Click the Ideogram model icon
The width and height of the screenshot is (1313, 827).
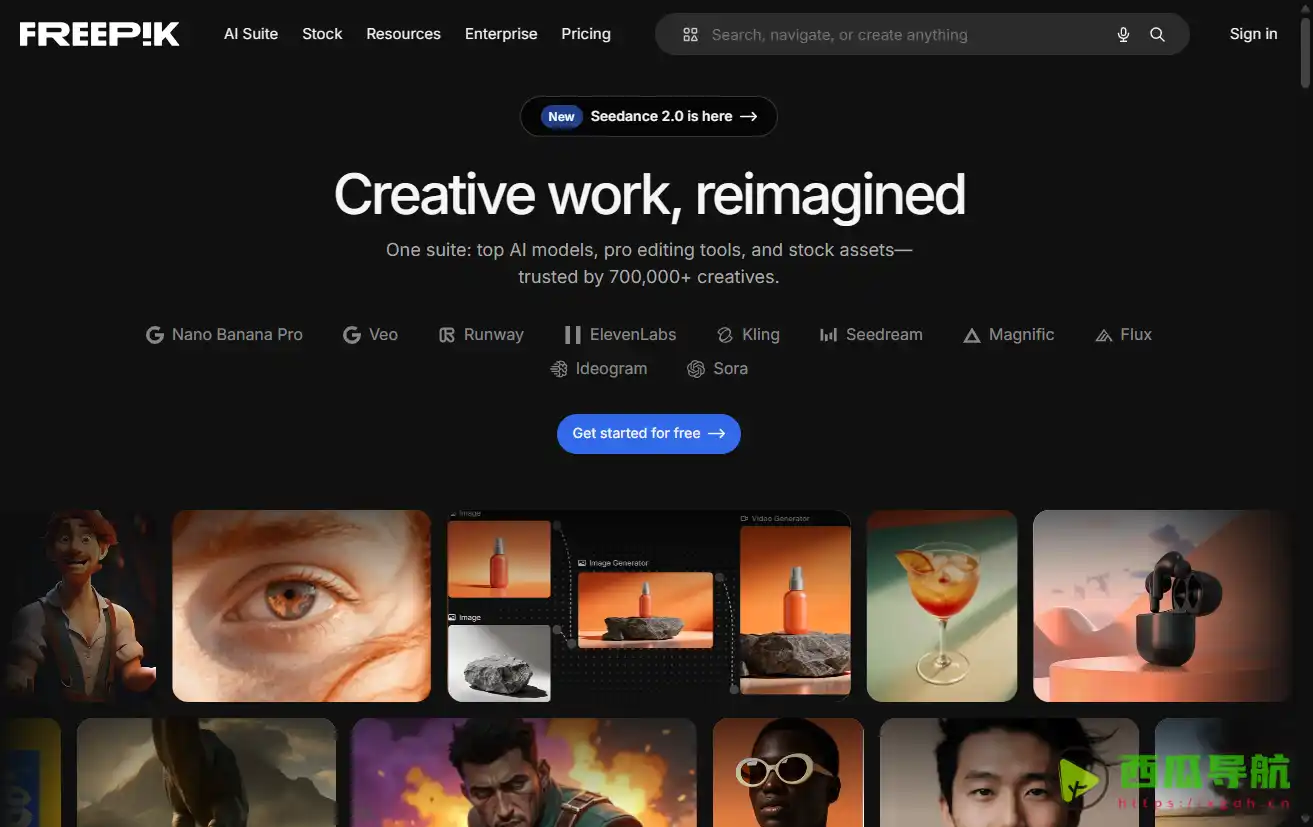coord(558,369)
